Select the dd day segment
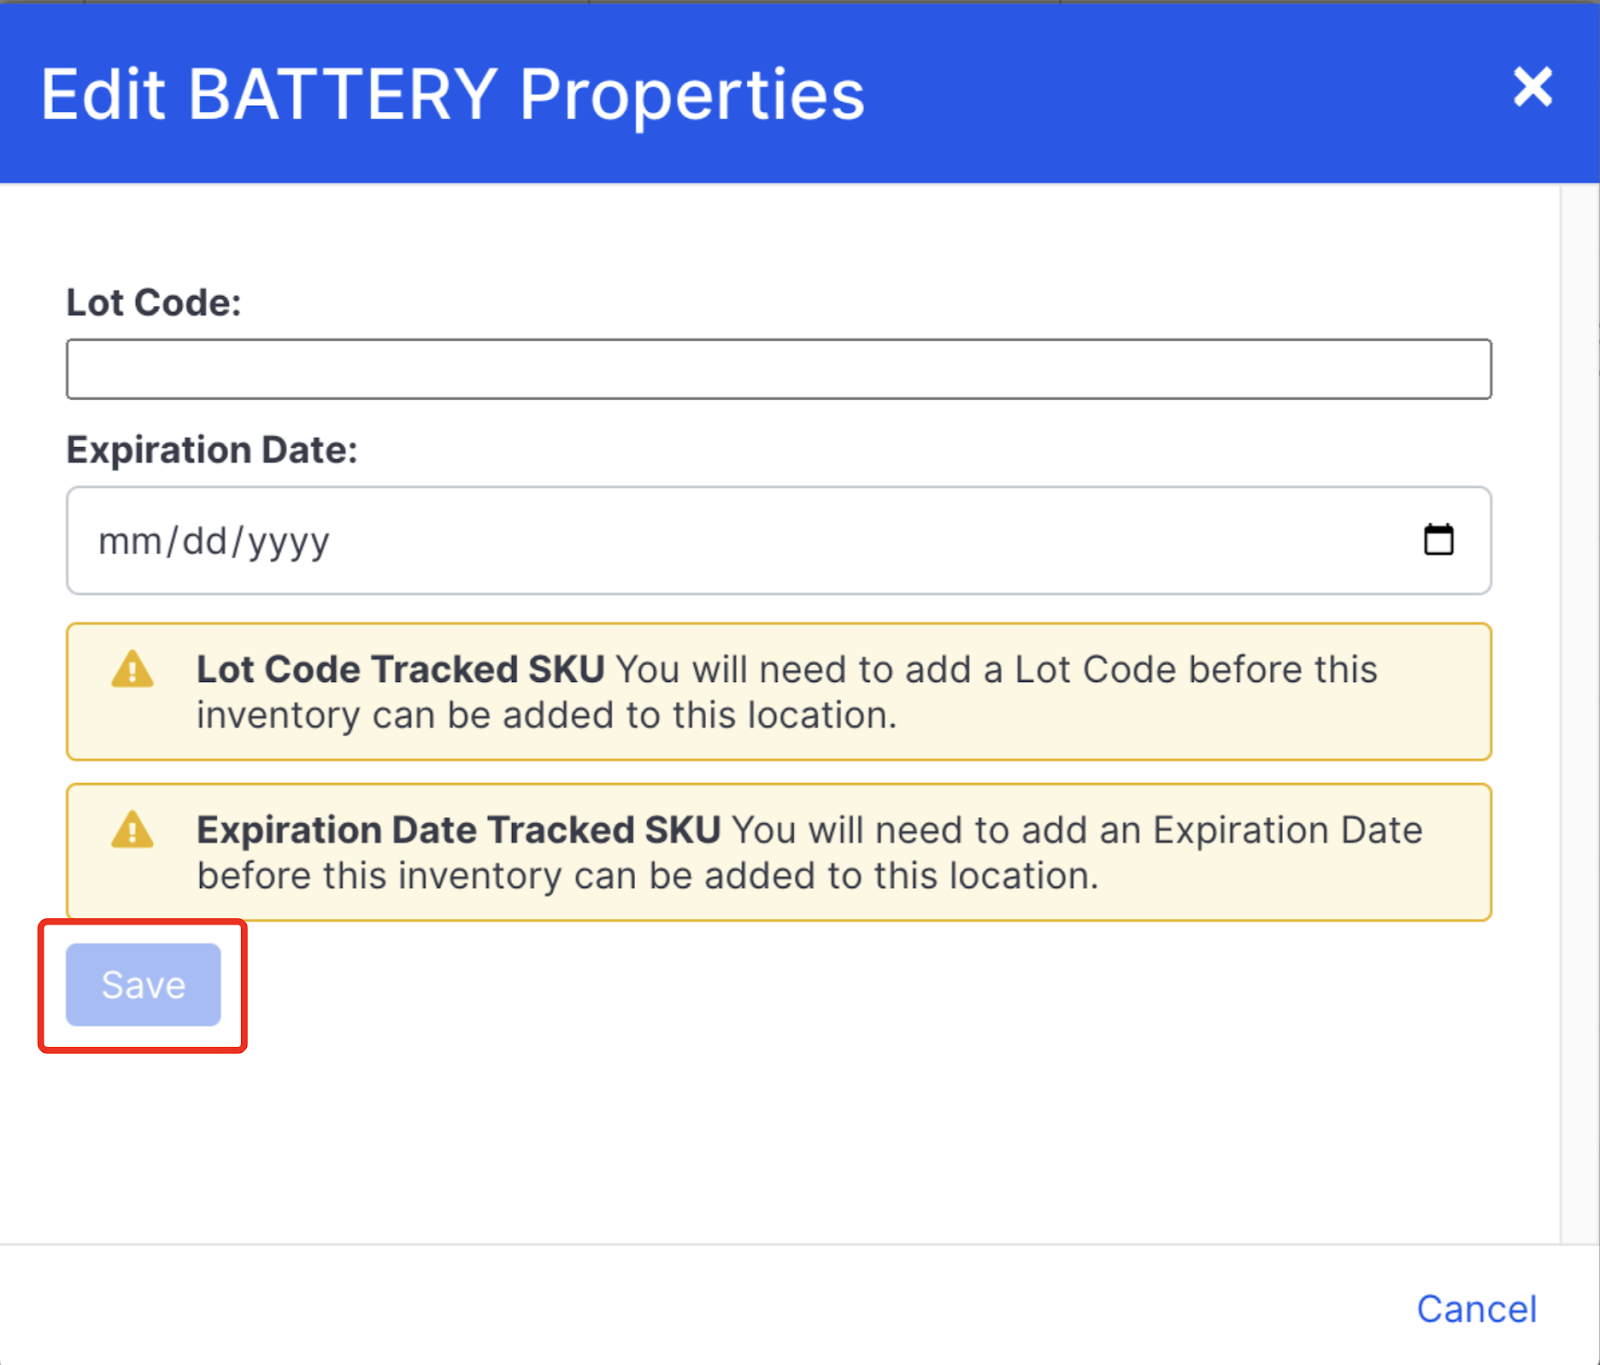The height and width of the screenshot is (1365, 1600). point(205,541)
